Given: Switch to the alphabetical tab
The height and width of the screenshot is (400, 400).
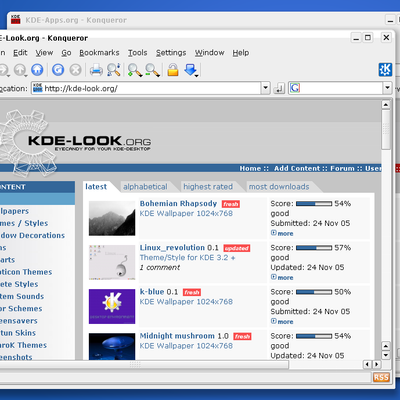Looking at the screenshot, I should [145, 187].
